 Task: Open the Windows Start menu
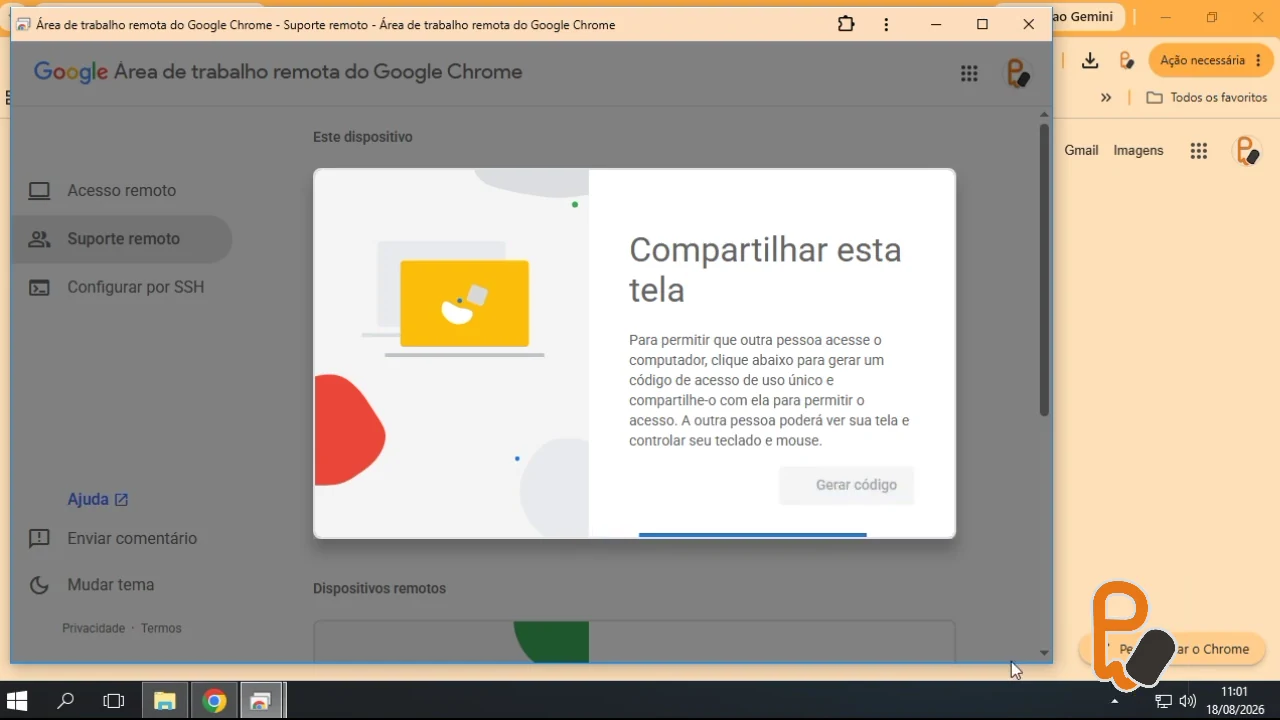click(x=17, y=701)
